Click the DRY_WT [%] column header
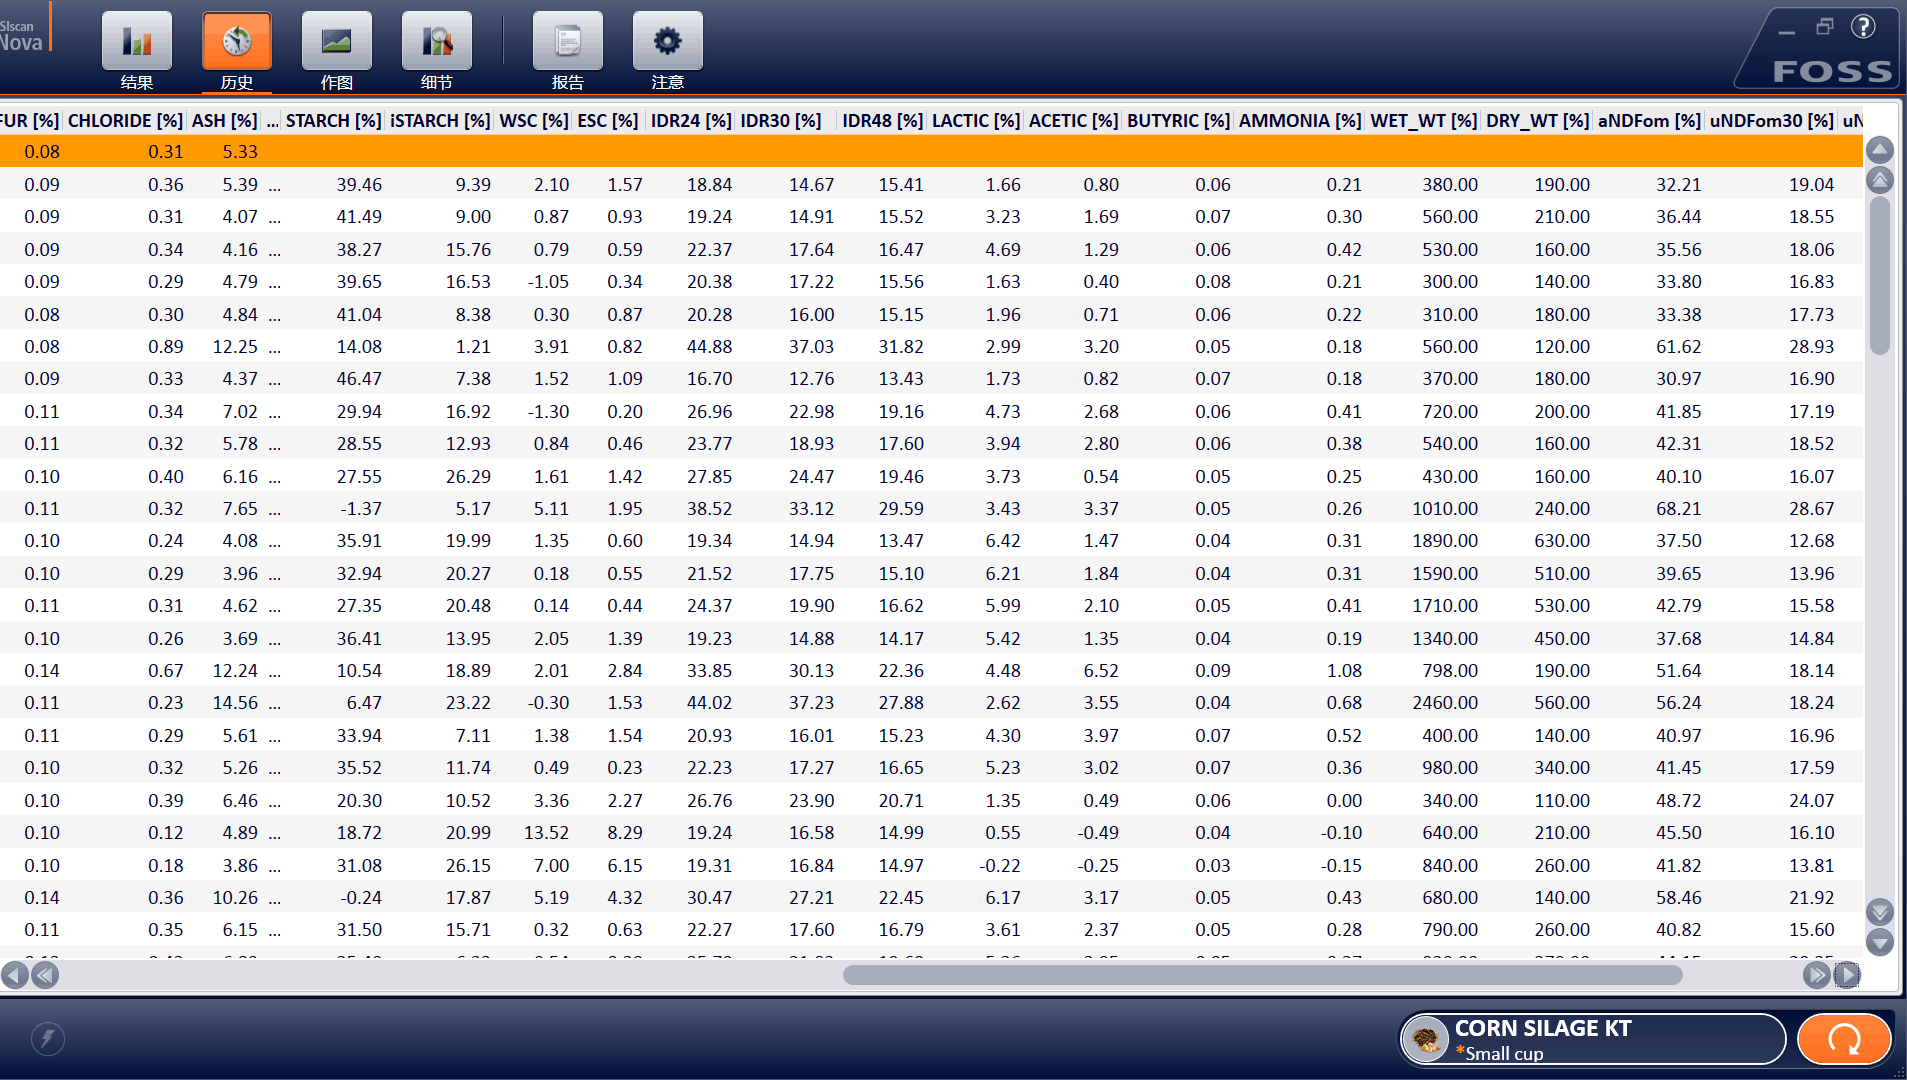This screenshot has width=1907, height=1080. coord(1538,120)
